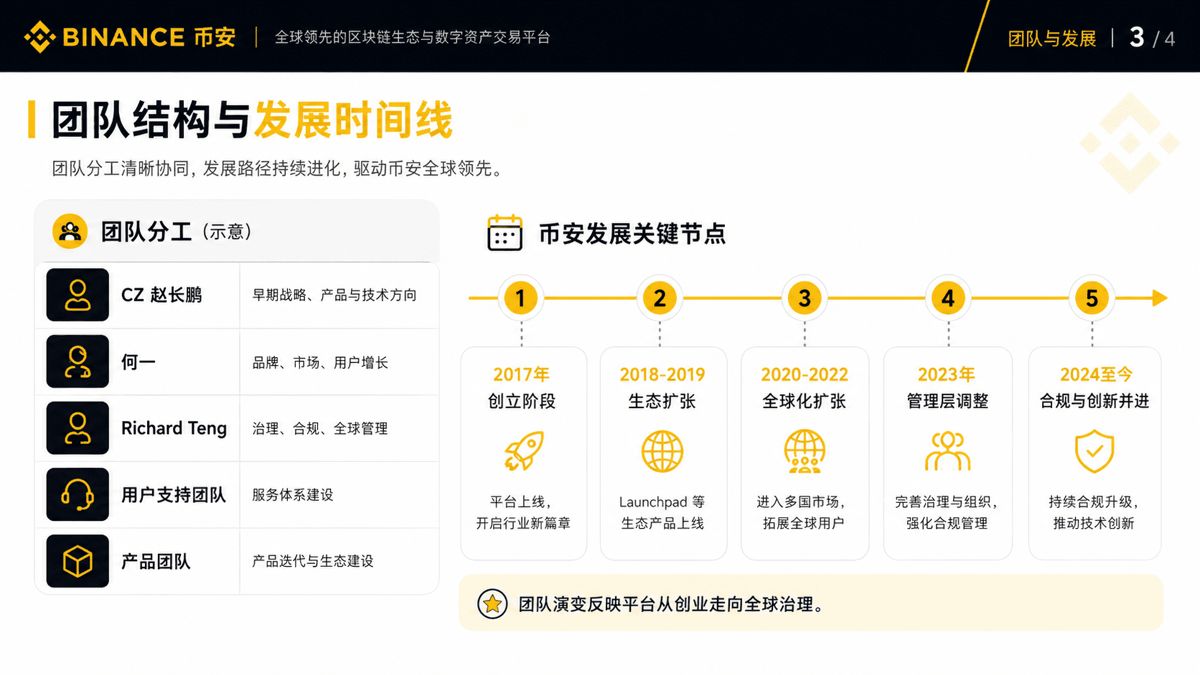1200x675 pixels.
Task: Click the 产品团队 row label
Action: [155, 561]
